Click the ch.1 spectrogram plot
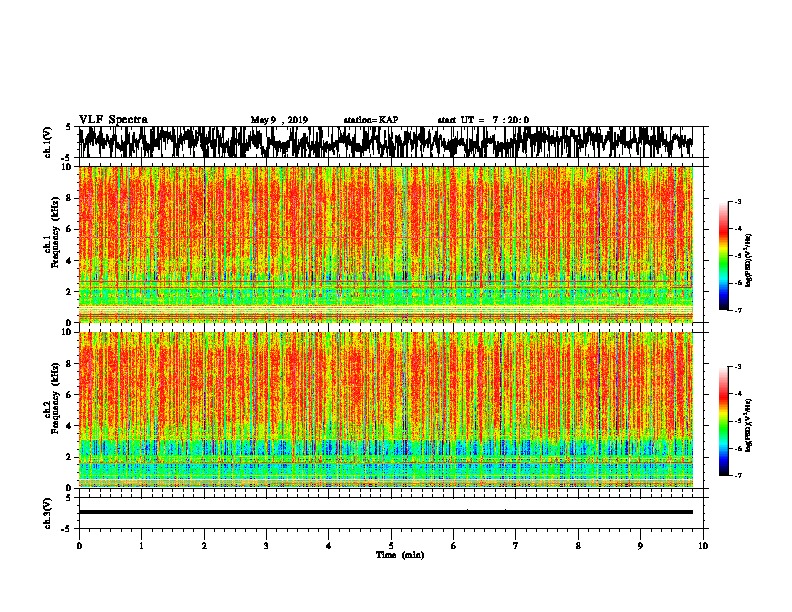This screenshot has width=792, height=612. click(385, 244)
